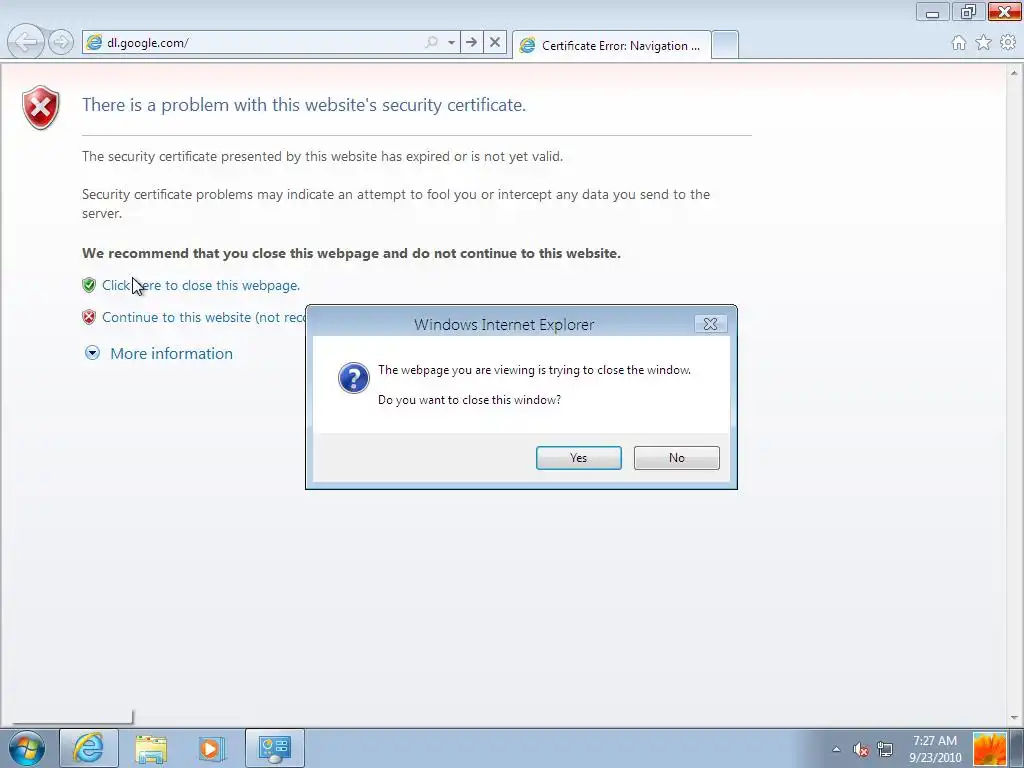Click the search magnifier in address bar
This screenshot has height=768, width=1024.
point(432,42)
